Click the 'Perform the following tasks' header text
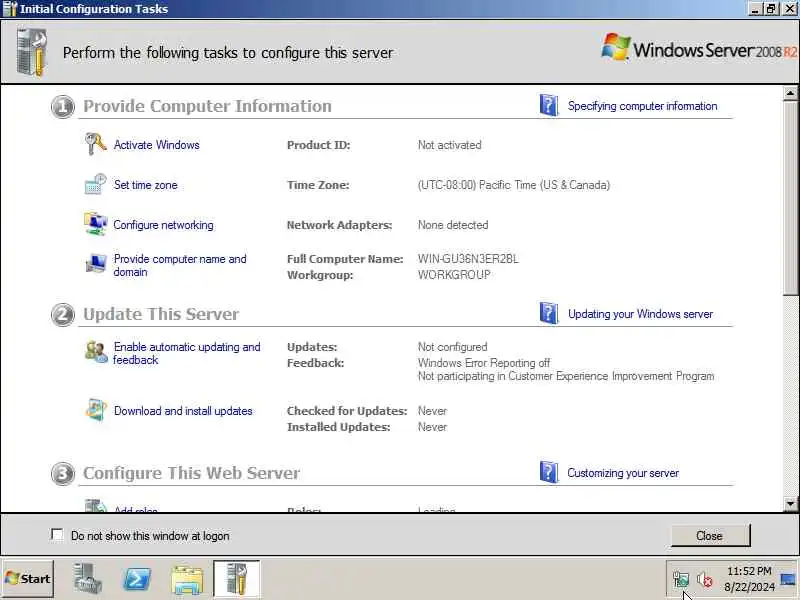The image size is (800, 600). [x=228, y=53]
